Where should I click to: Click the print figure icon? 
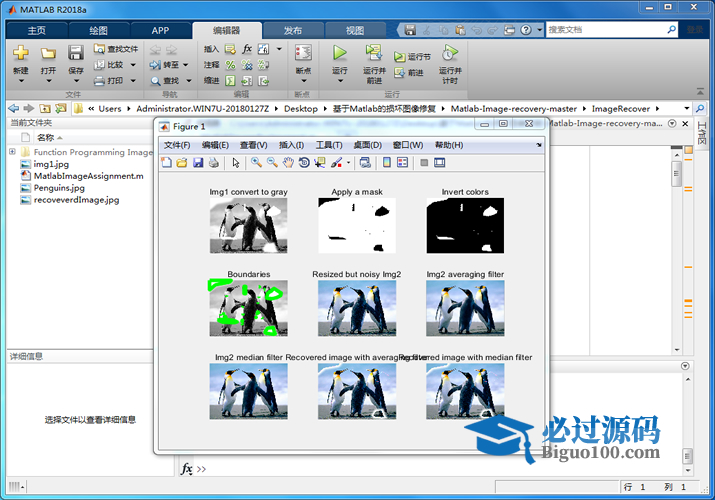213,162
